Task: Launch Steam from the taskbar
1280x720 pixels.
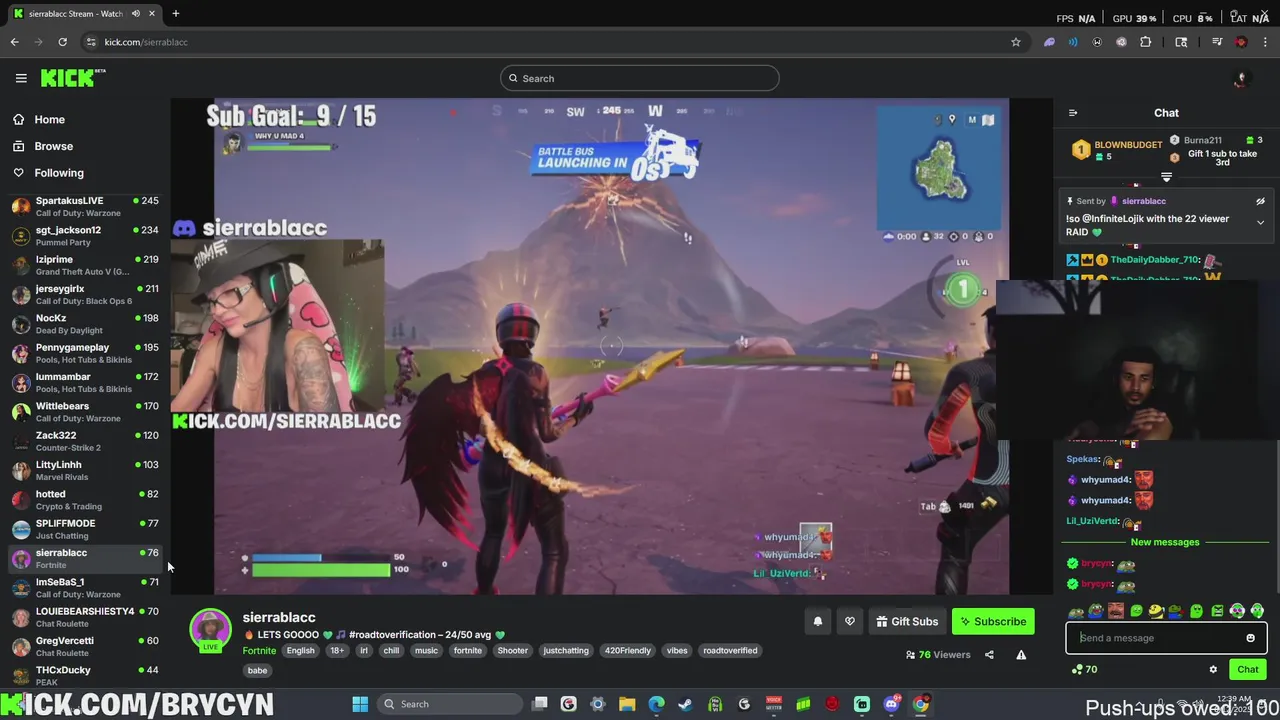Action: click(686, 704)
